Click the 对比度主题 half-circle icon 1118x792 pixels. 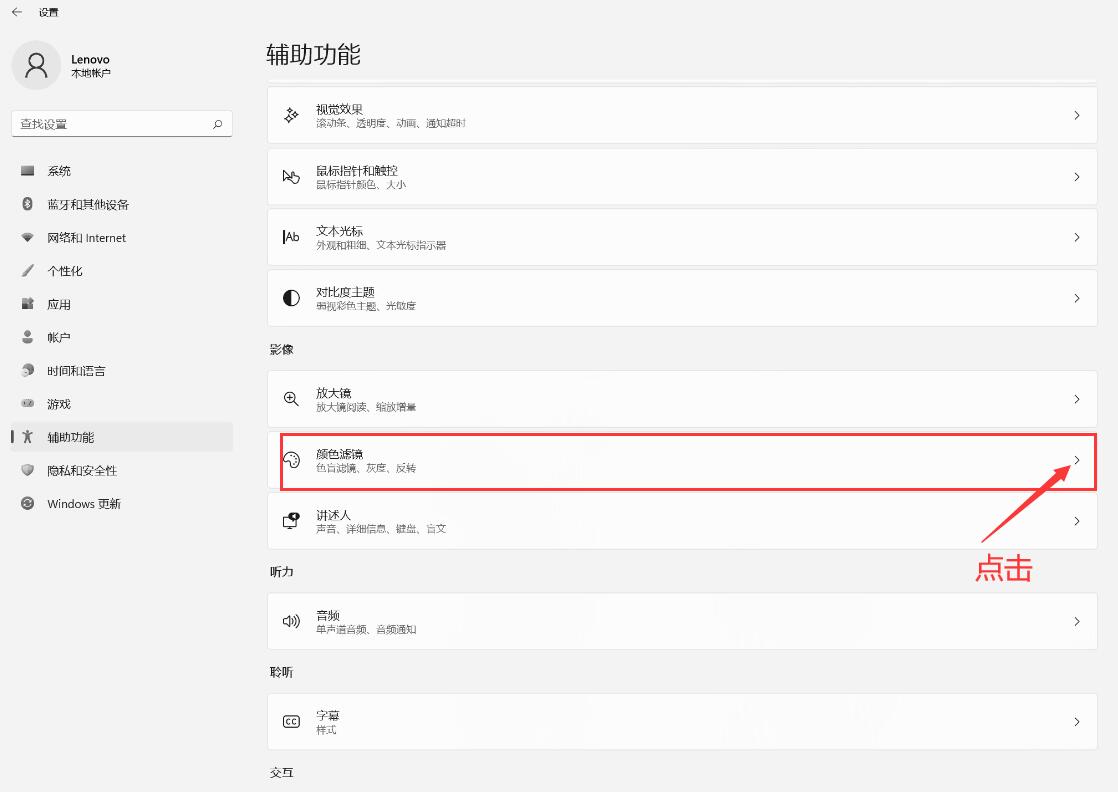(291, 298)
